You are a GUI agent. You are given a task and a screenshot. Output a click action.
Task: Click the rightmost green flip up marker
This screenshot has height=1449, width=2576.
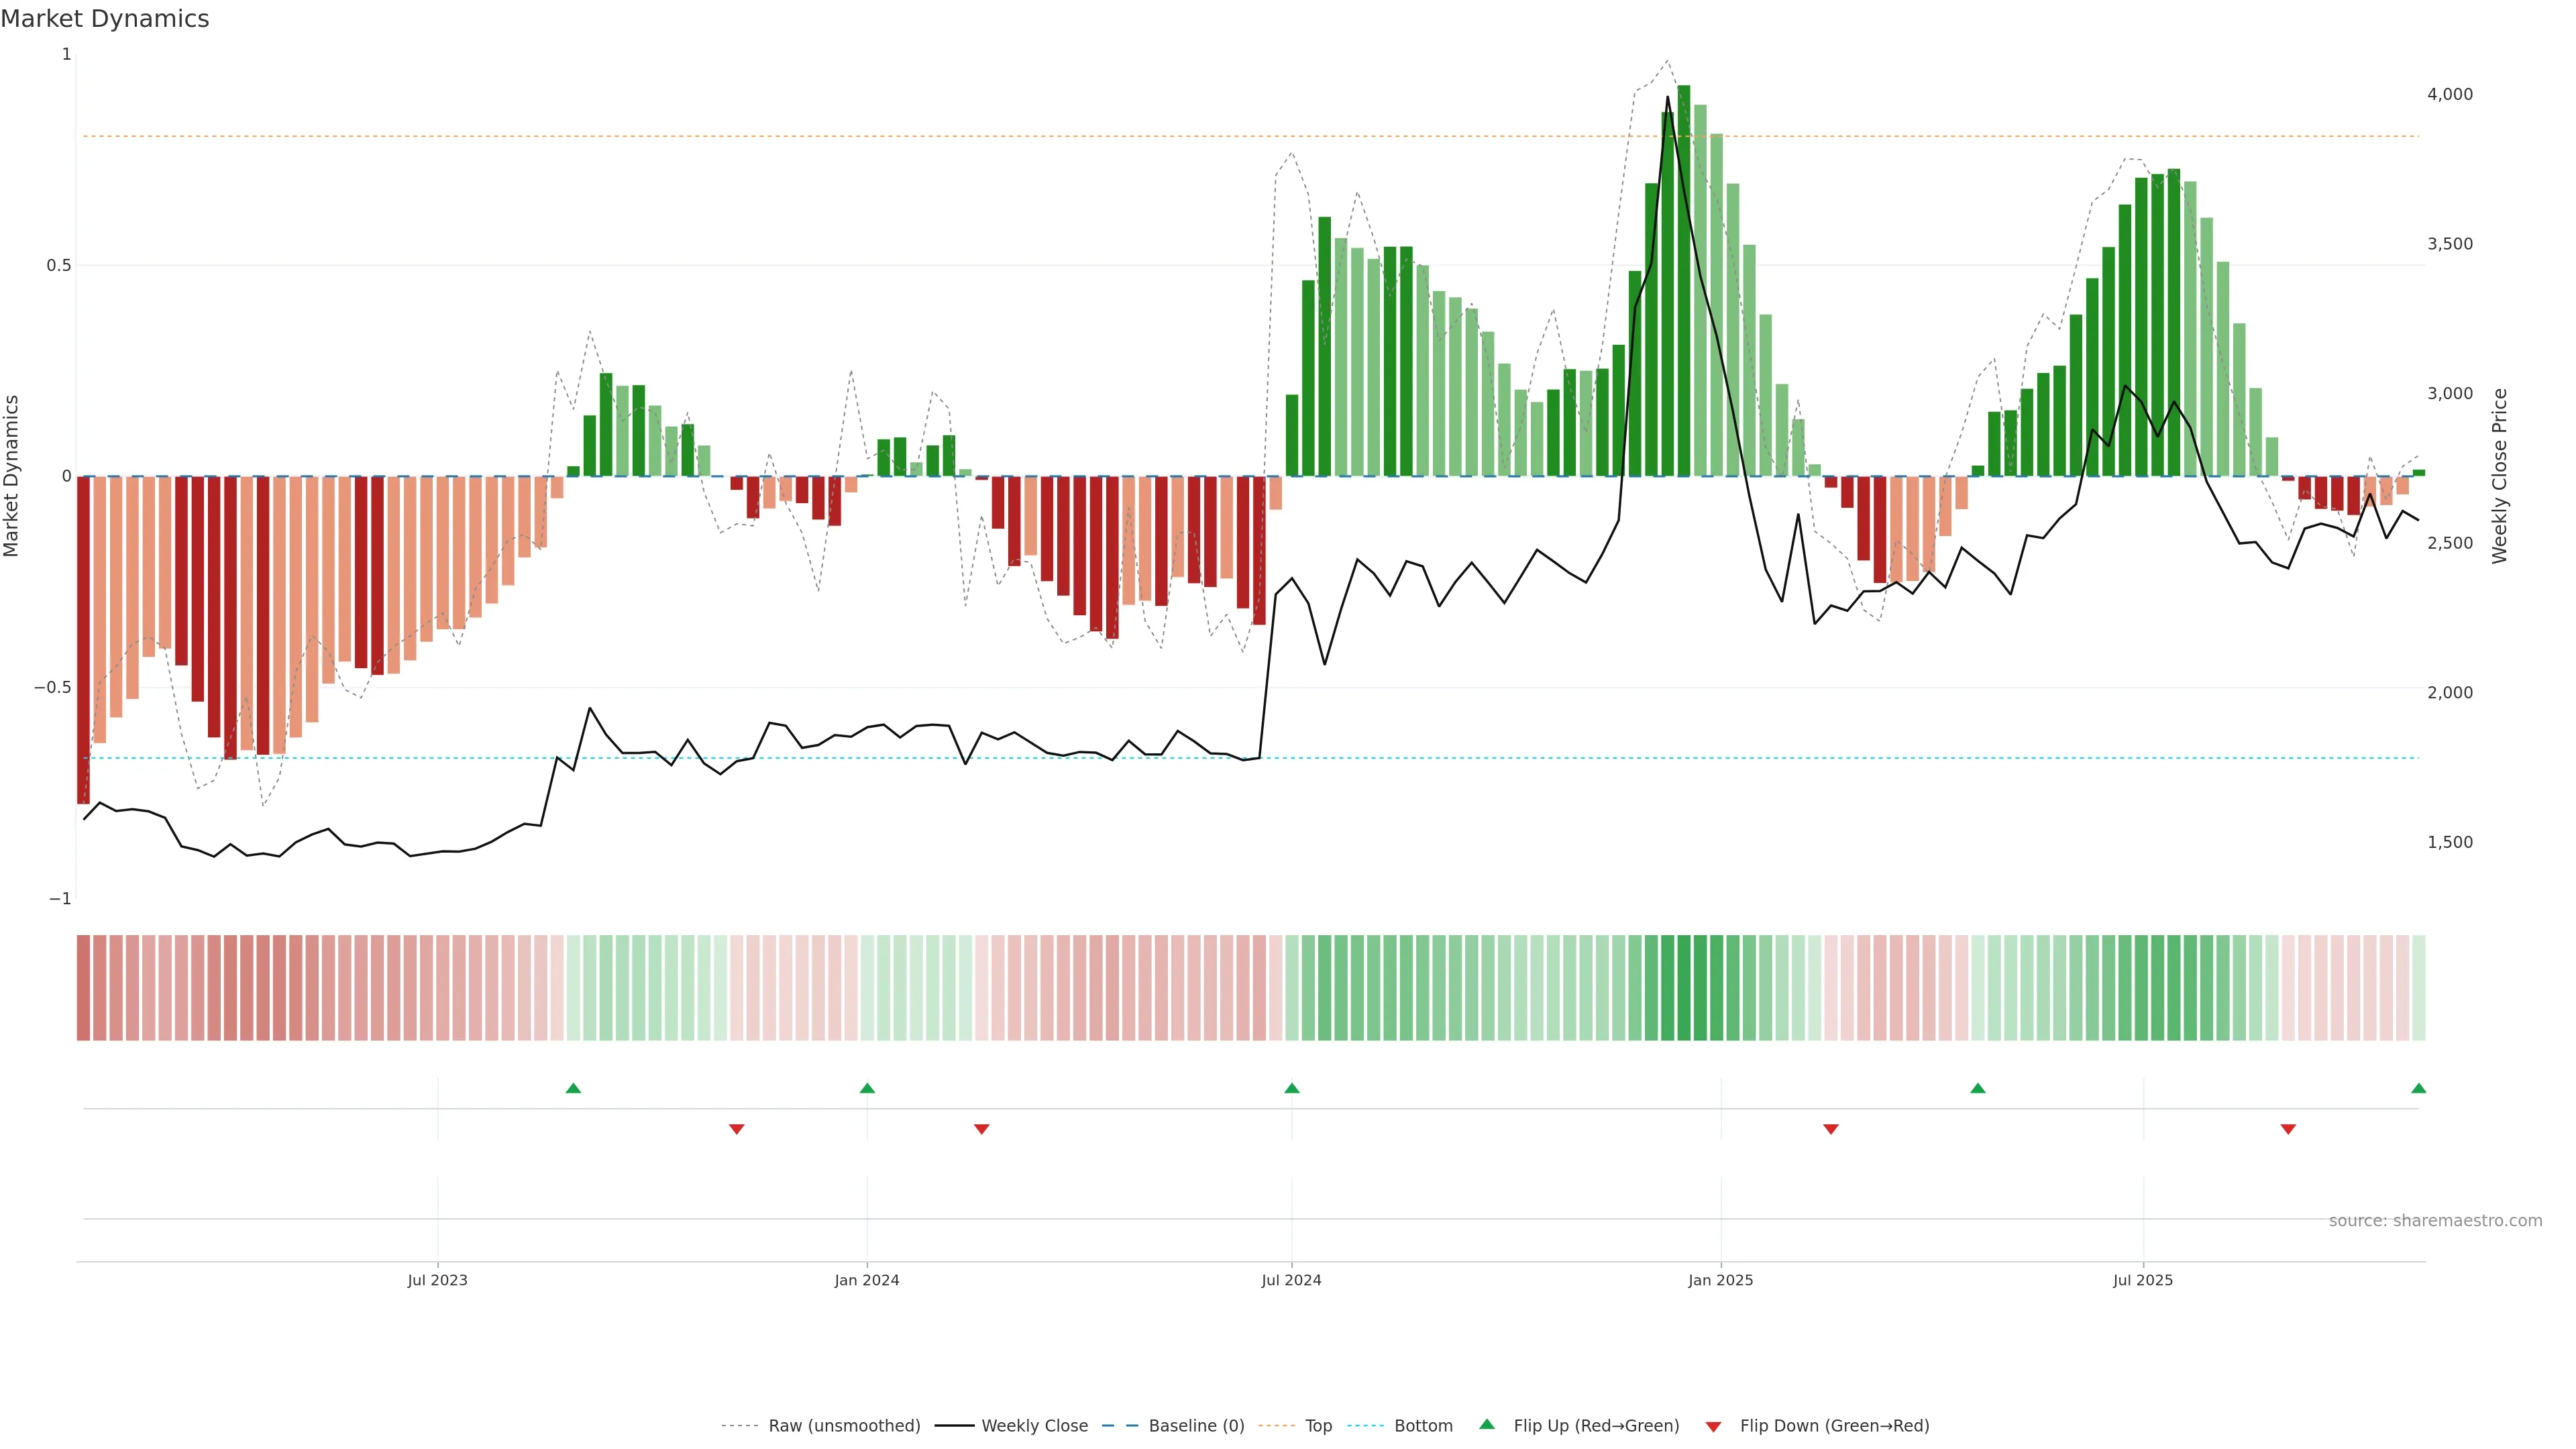(x=2418, y=1088)
